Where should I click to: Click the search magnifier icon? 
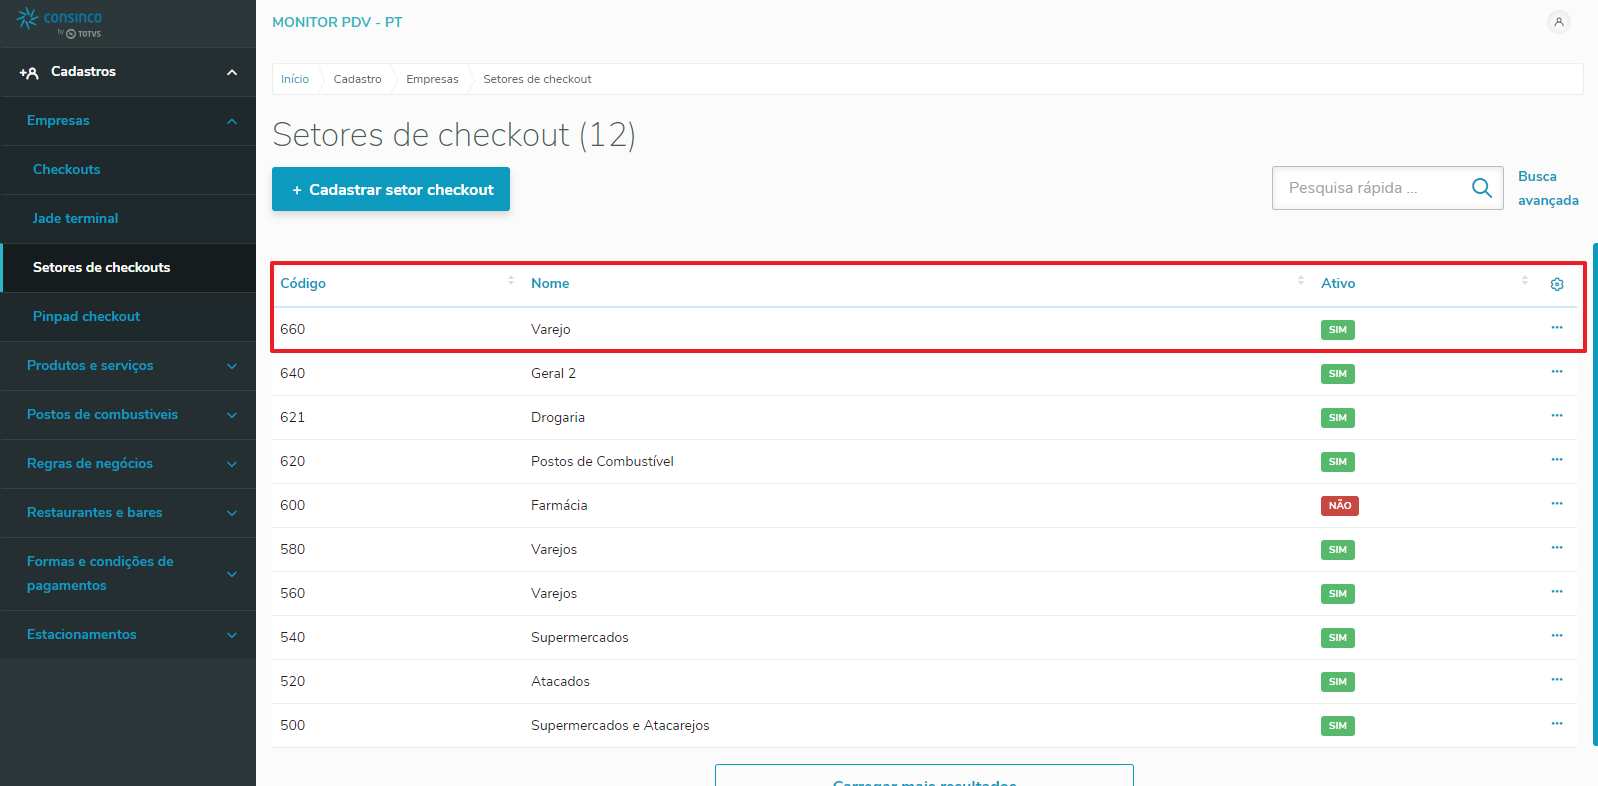click(1481, 188)
